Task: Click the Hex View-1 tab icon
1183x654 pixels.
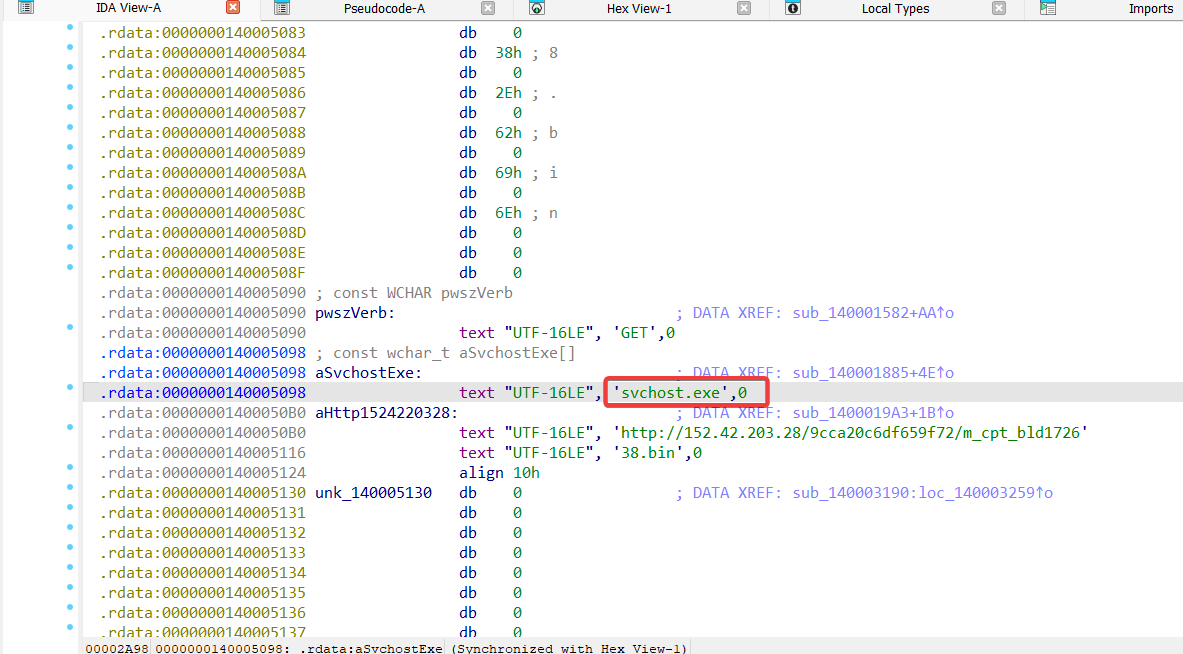Action: tap(537, 8)
